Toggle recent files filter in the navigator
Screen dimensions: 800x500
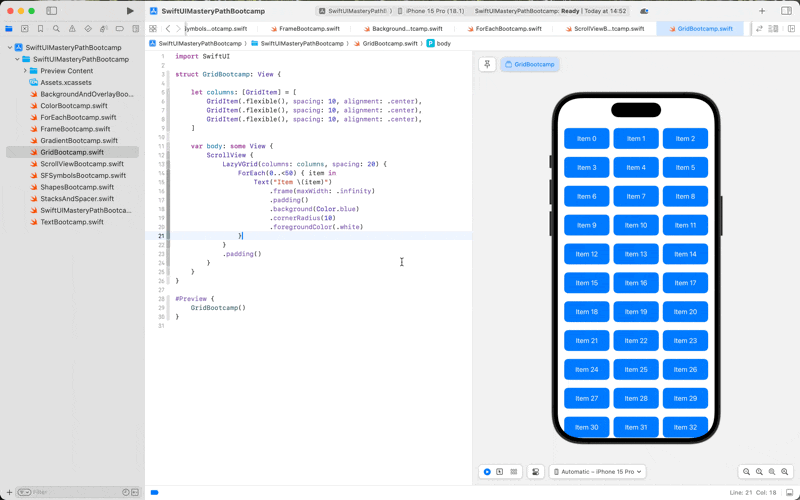[126, 492]
